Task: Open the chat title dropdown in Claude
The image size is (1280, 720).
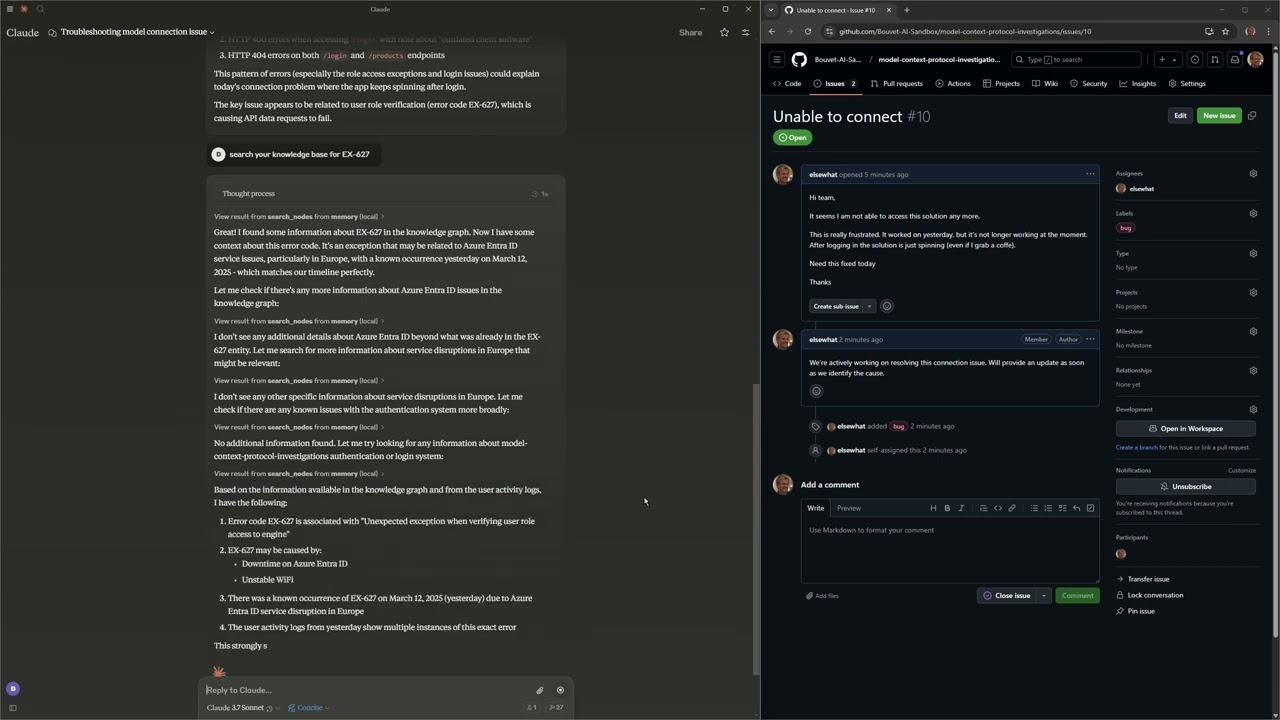Action: pos(212,32)
